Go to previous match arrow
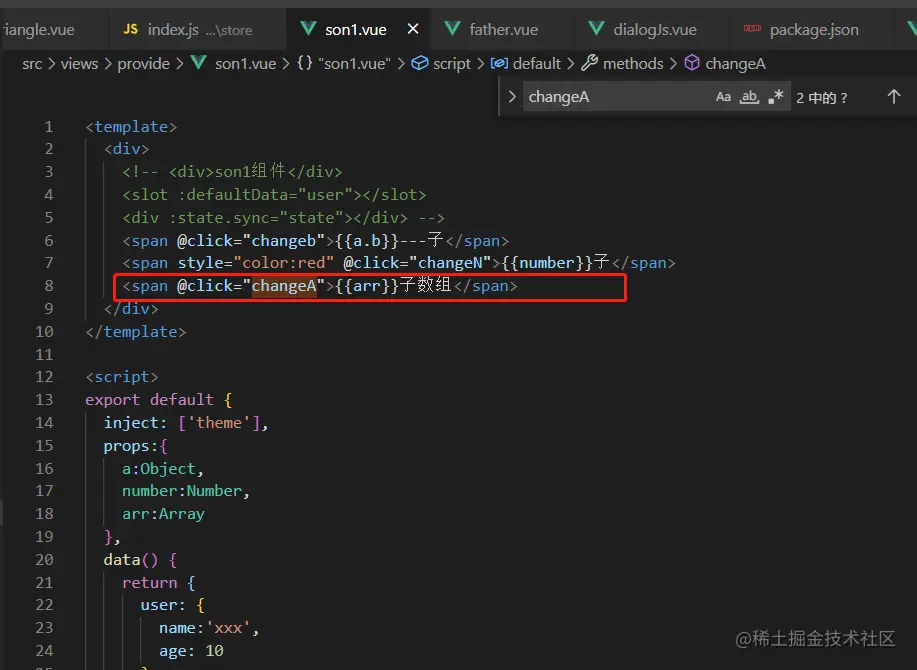Image resolution: width=917 pixels, height=670 pixels. point(894,96)
